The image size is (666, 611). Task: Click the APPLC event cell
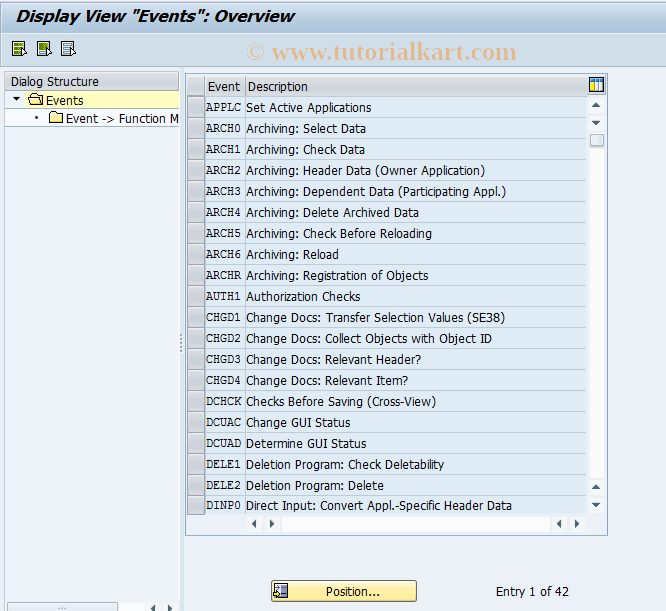(x=223, y=107)
